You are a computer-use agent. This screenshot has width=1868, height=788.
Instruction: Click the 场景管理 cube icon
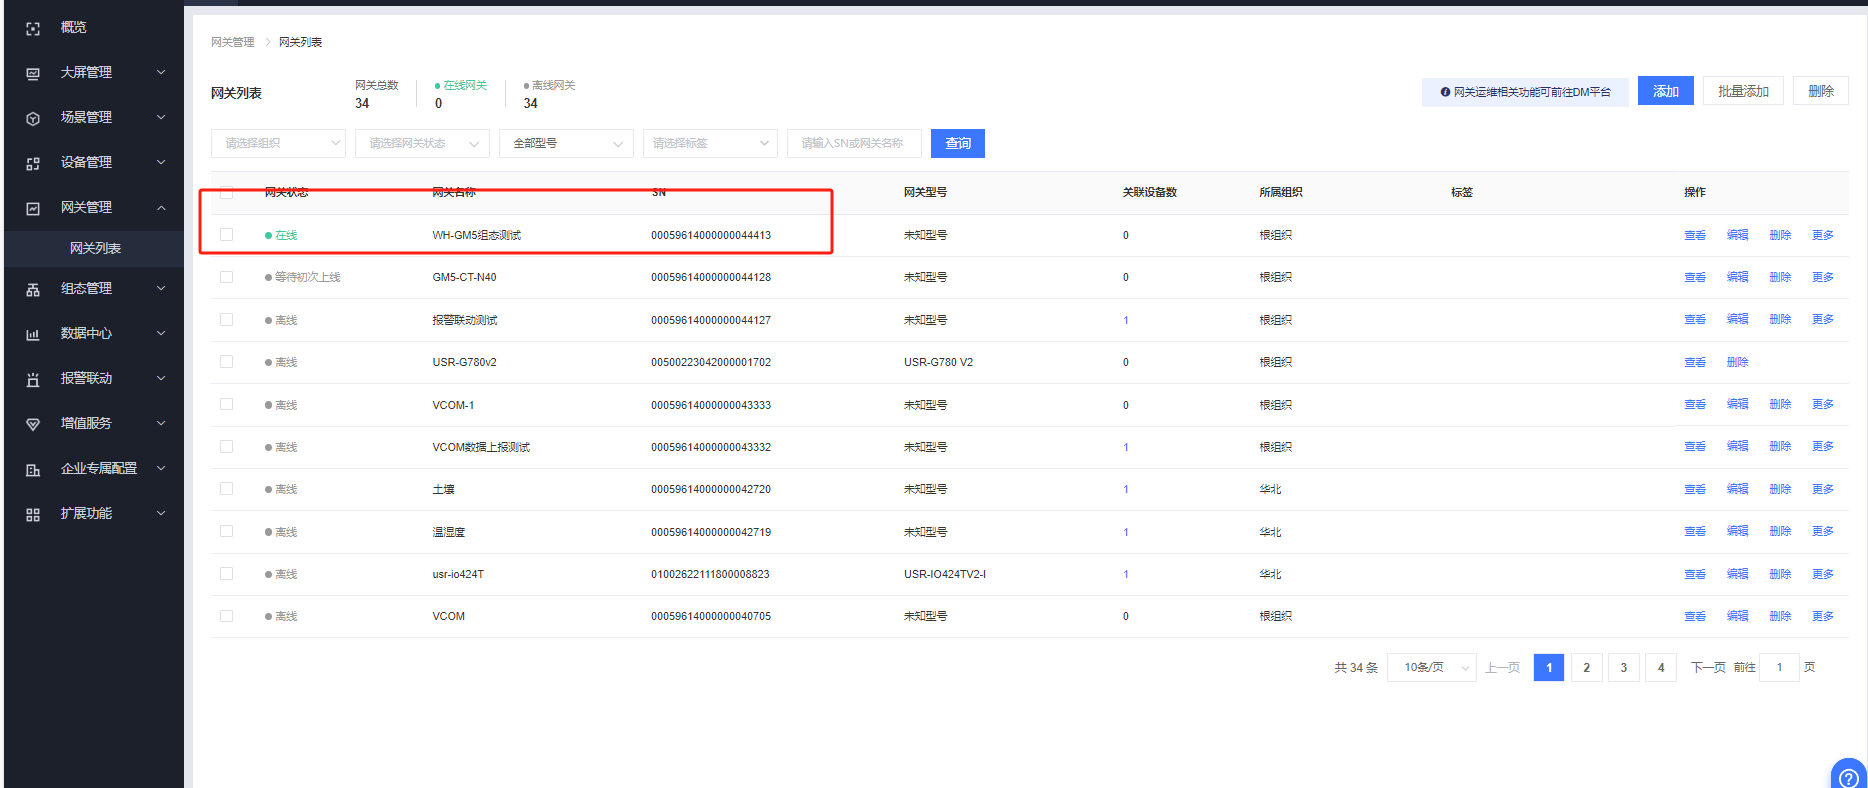click(x=33, y=119)
